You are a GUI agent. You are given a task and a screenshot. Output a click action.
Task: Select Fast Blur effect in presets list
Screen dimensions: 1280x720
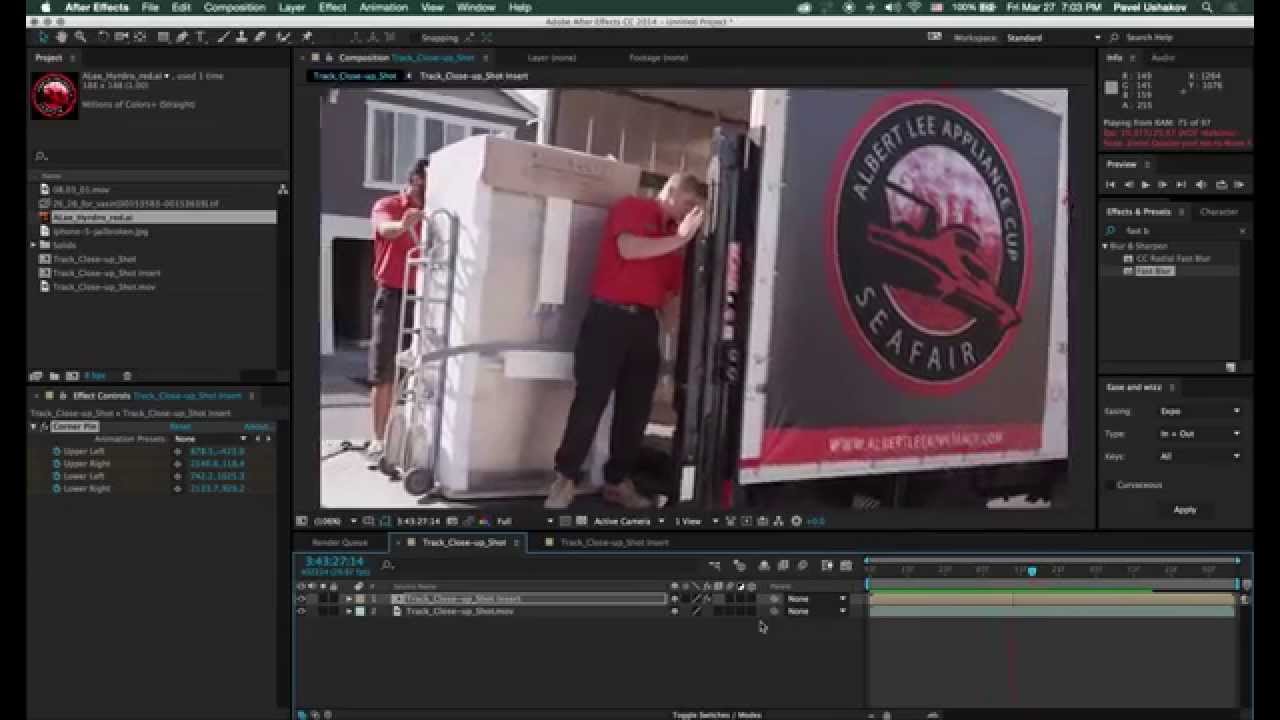click(1154, 271)
